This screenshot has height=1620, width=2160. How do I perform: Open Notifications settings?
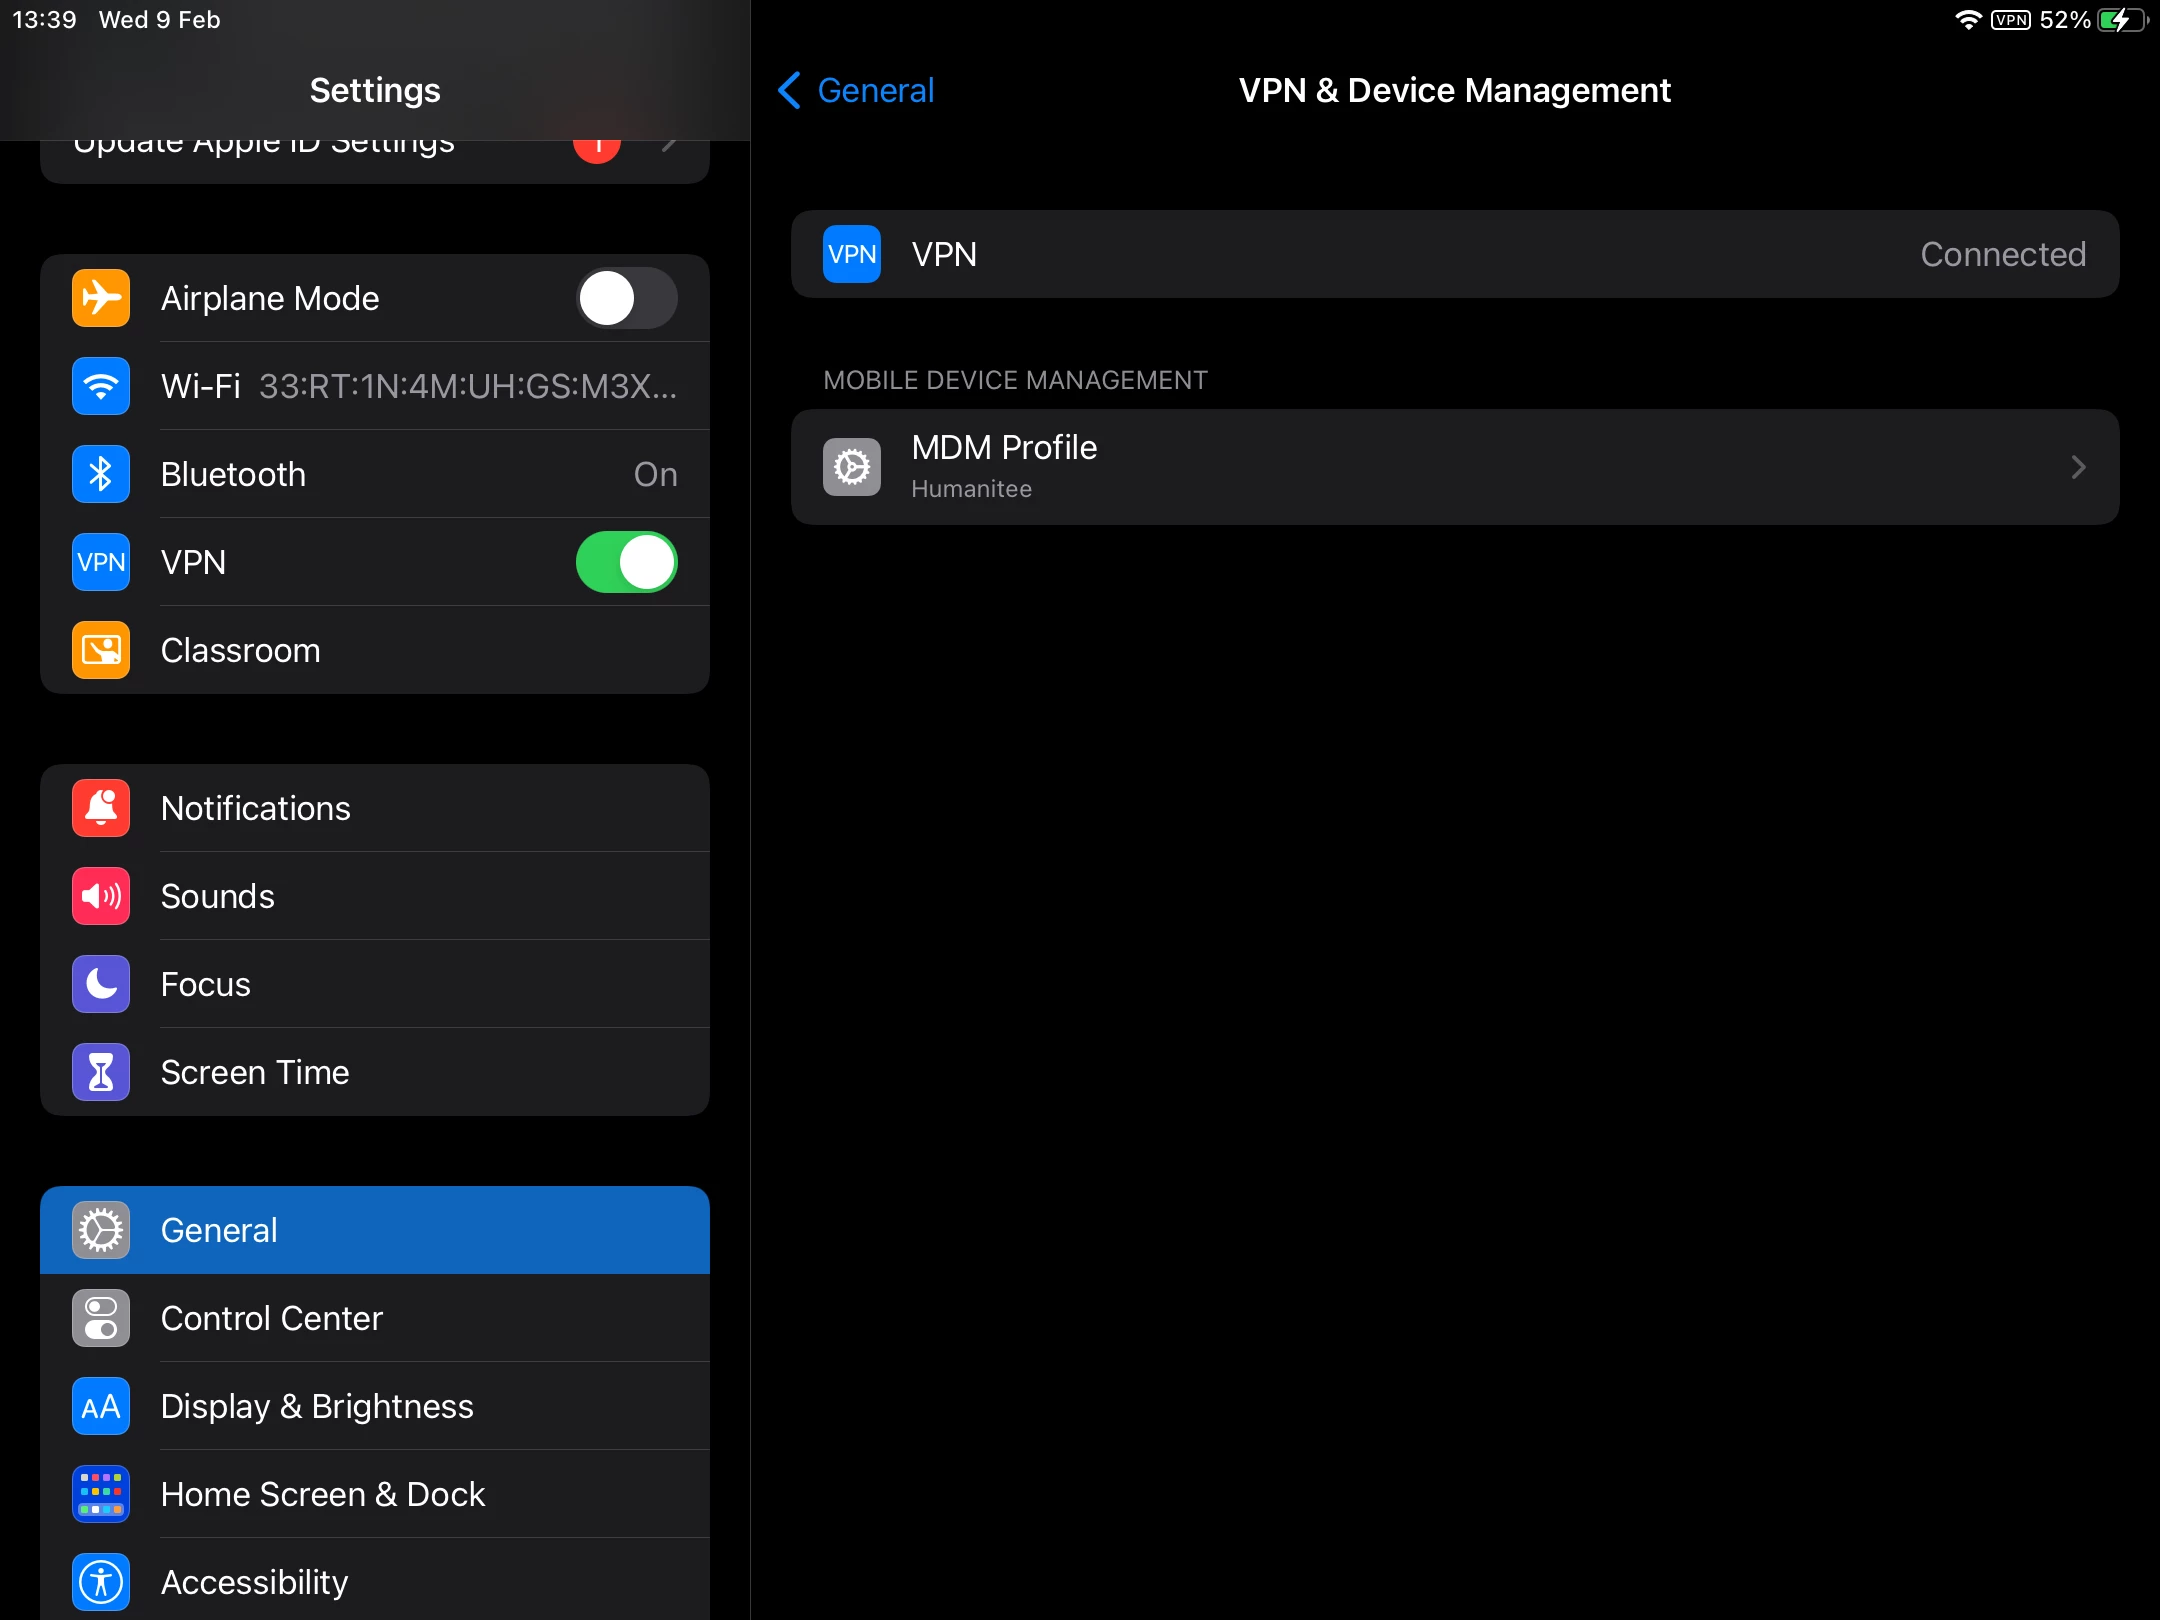tap(375, 808)
